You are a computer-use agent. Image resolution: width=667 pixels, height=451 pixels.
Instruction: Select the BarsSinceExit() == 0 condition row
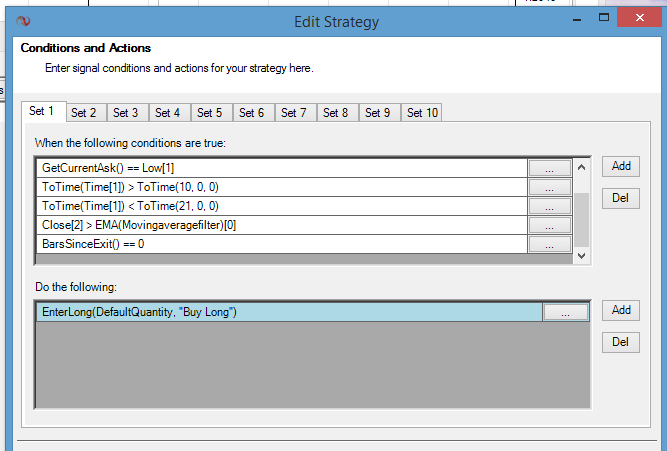pos(280,244)
